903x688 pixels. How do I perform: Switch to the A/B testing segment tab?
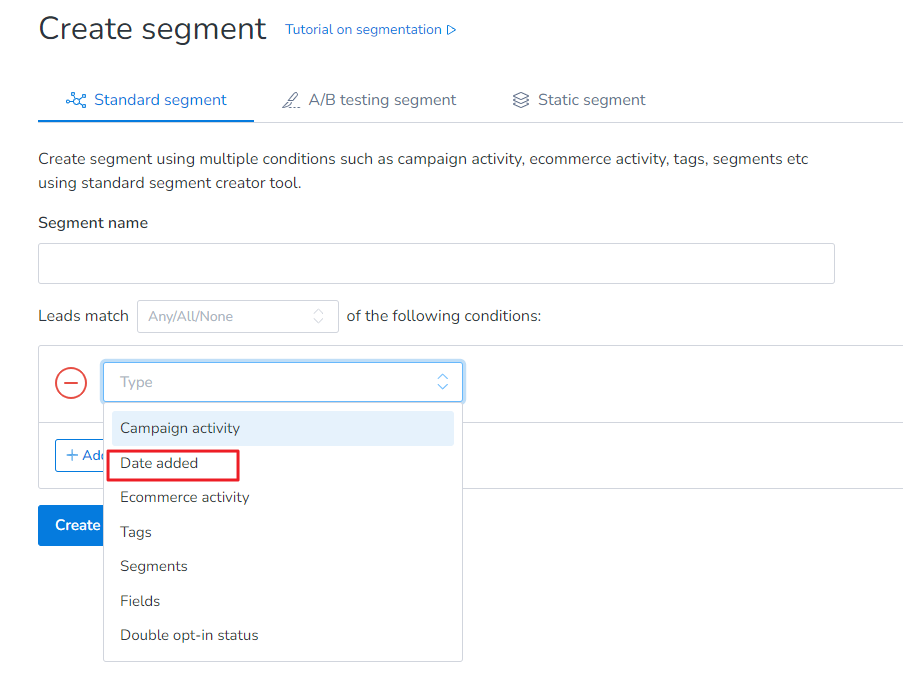381,100
